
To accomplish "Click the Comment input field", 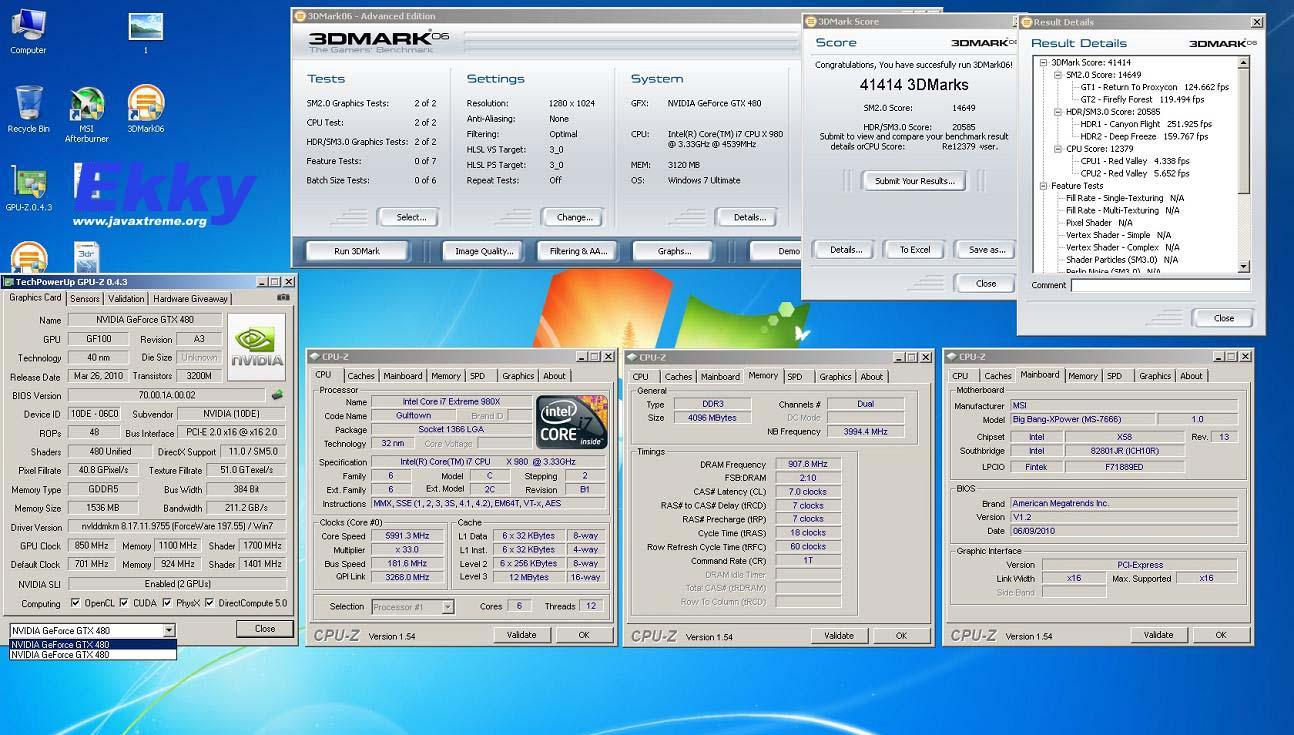I will point(1160,286).
